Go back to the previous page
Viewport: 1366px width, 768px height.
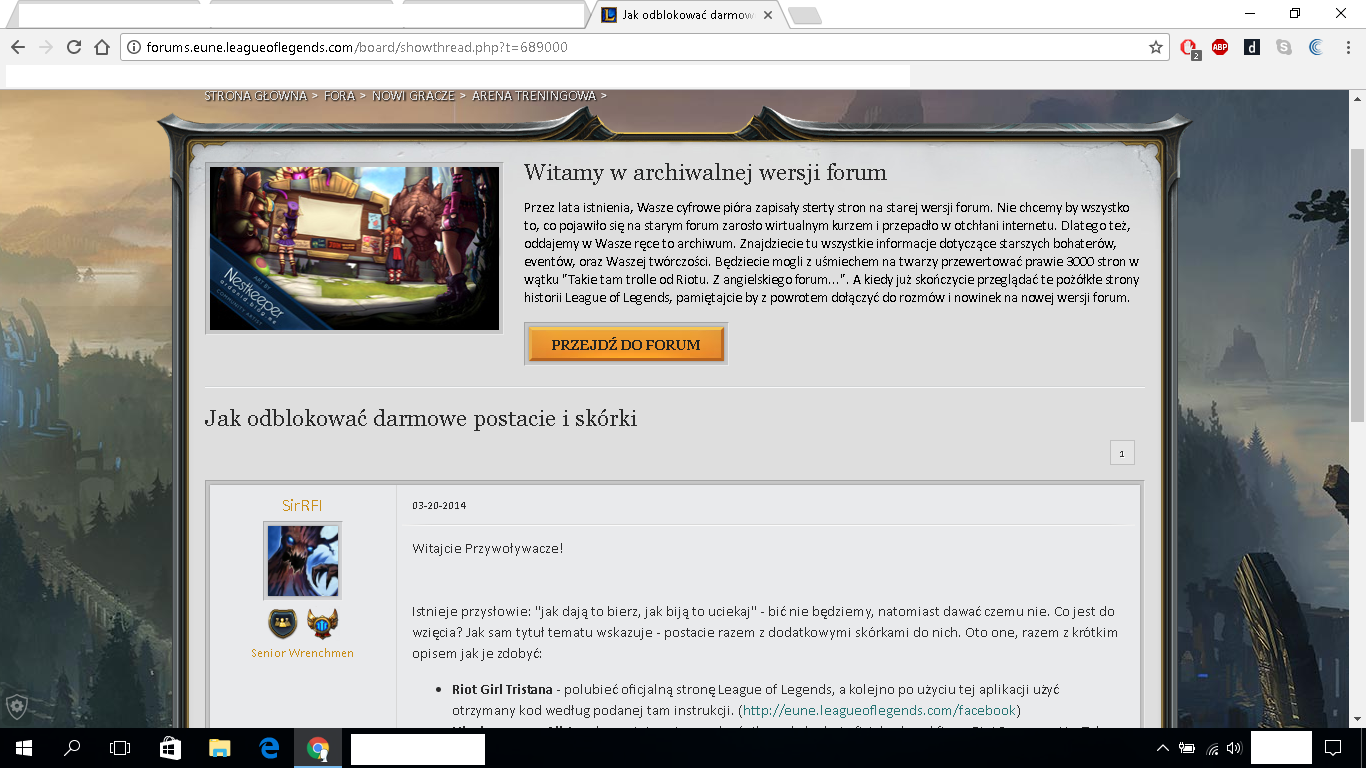coord(17,47)
